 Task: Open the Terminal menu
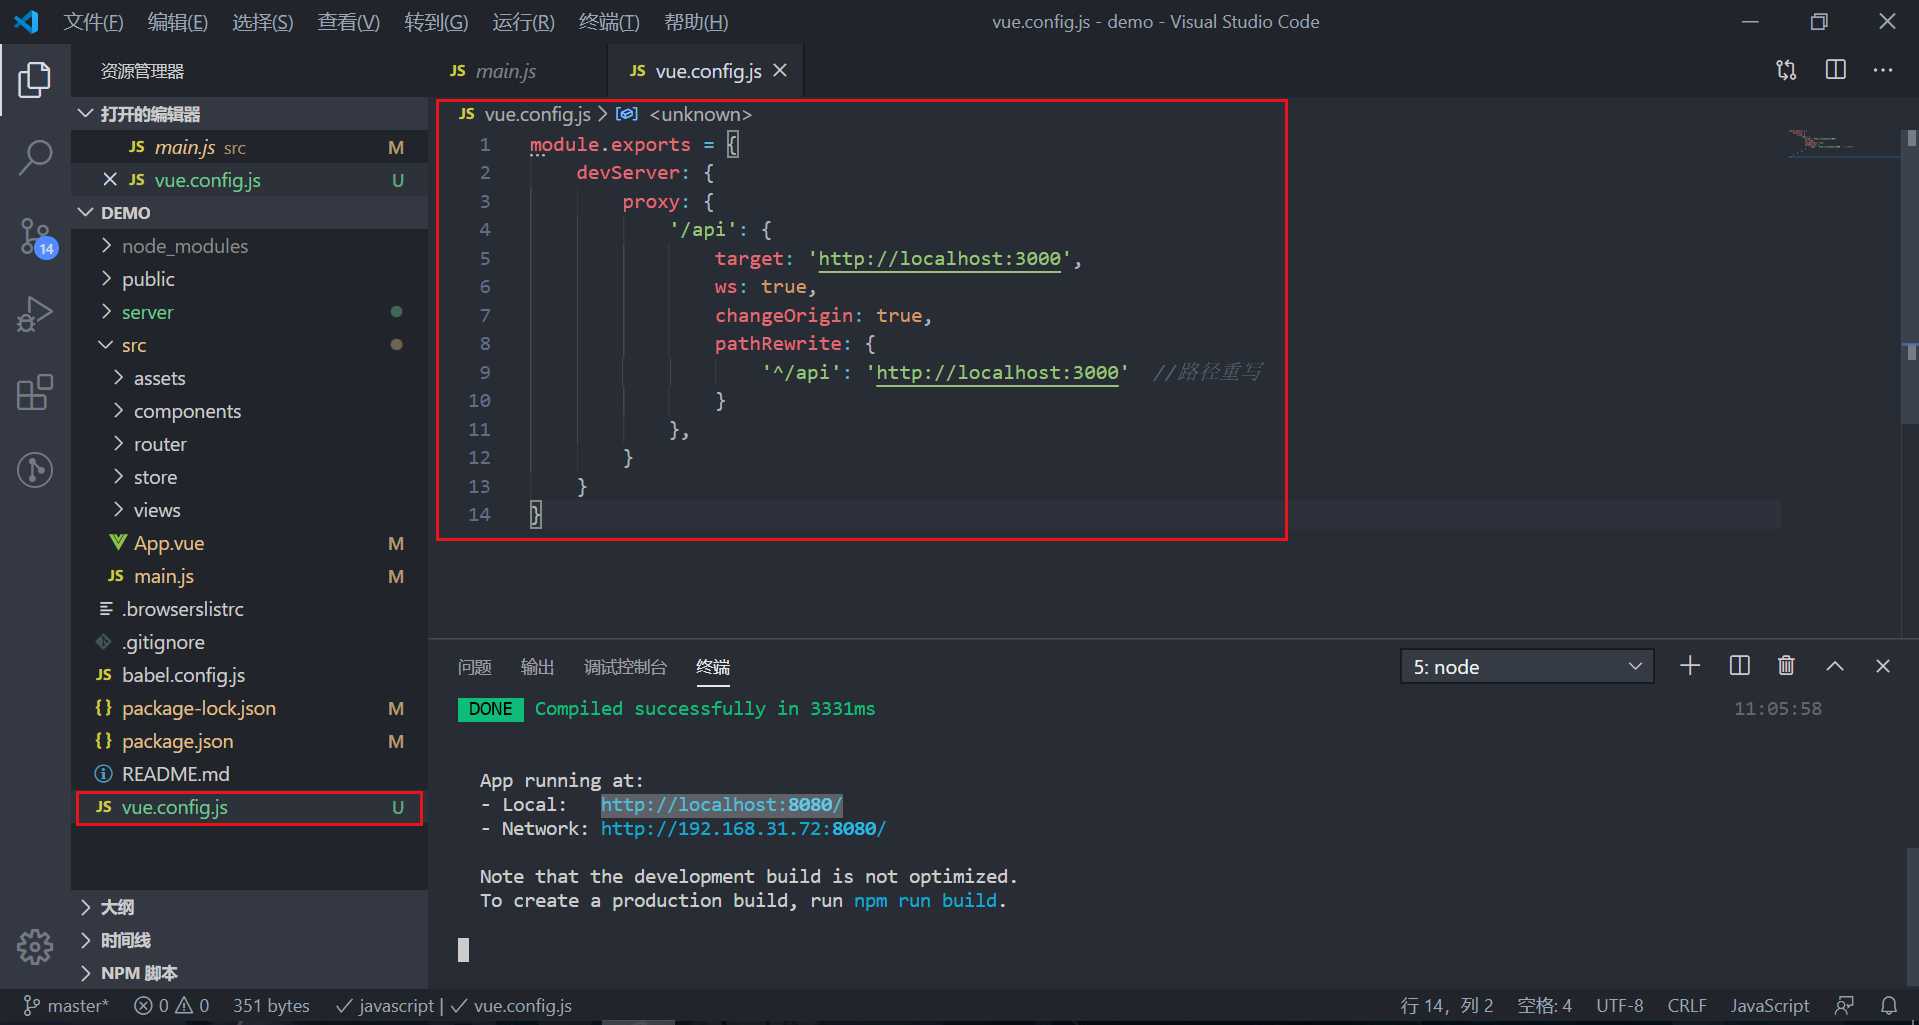tap(609, 22)
